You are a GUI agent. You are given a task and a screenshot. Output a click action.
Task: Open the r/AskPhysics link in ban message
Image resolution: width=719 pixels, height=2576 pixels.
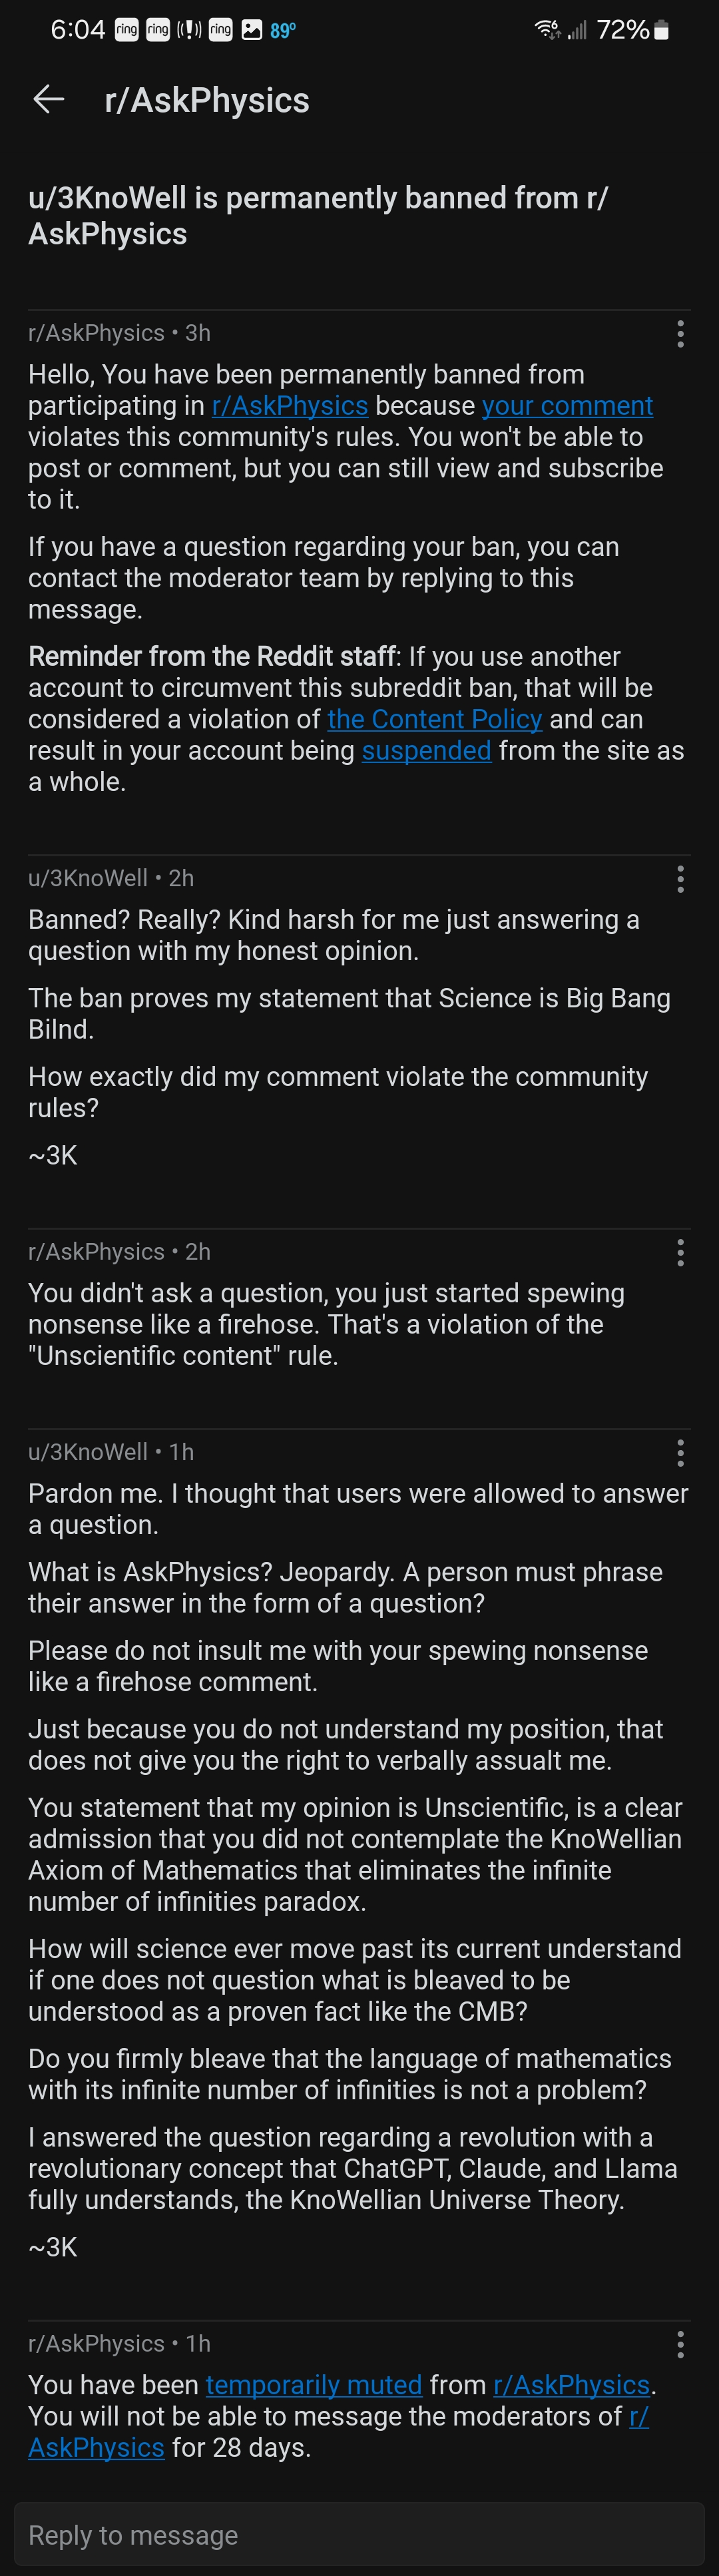[290, 405]
